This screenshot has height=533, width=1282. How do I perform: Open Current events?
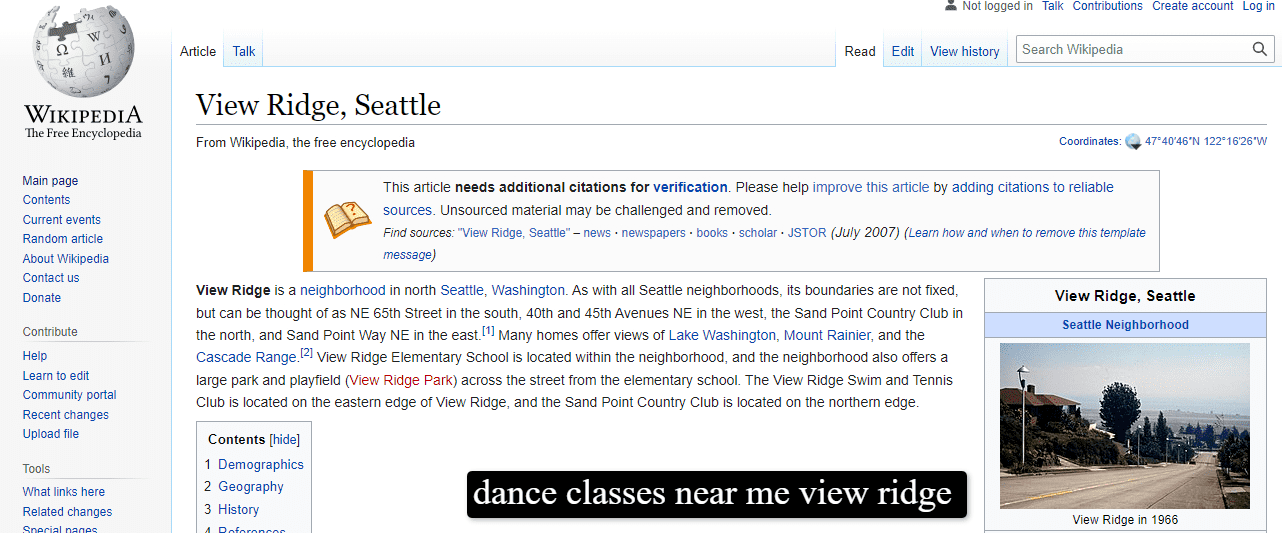pos(62,220)
